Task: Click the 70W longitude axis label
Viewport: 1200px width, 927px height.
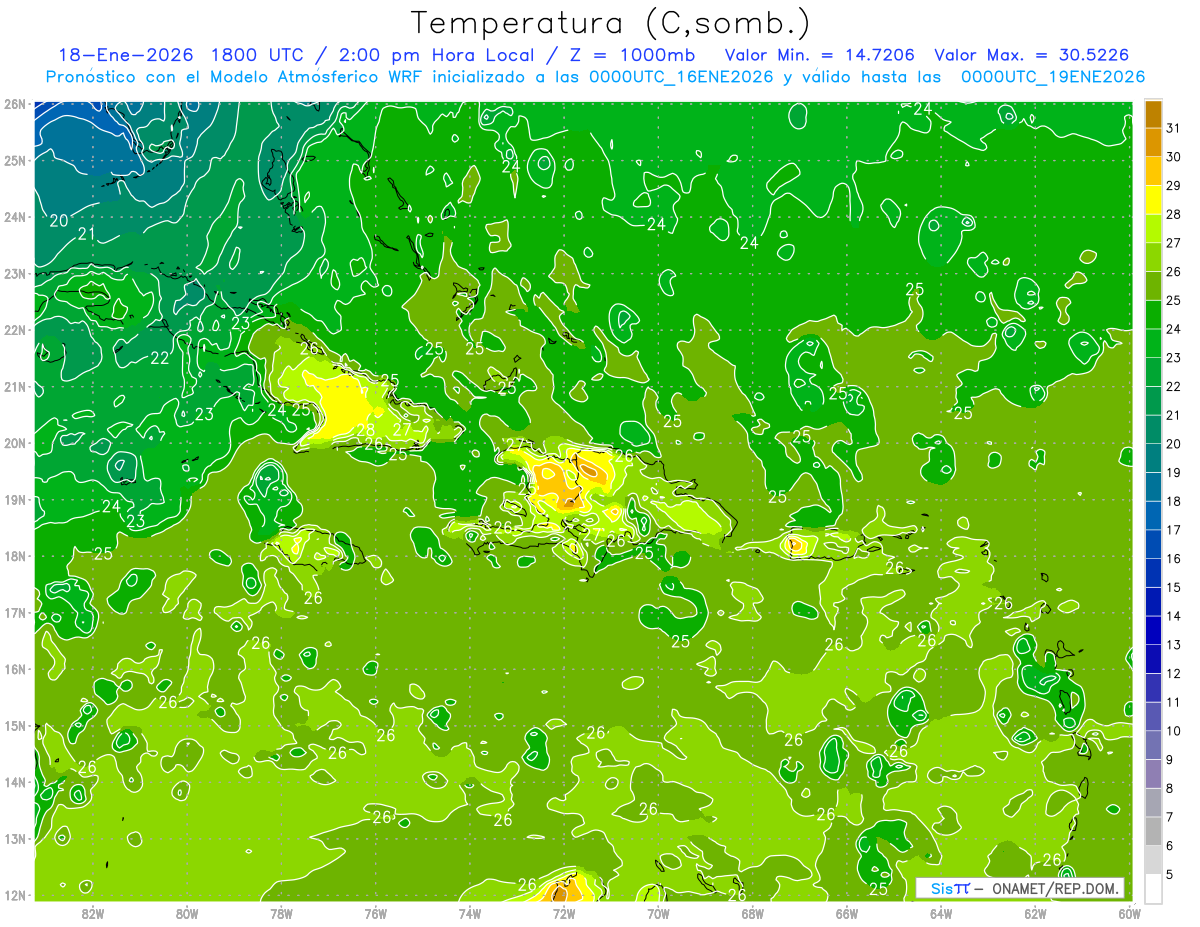Action: coord(658,913)
